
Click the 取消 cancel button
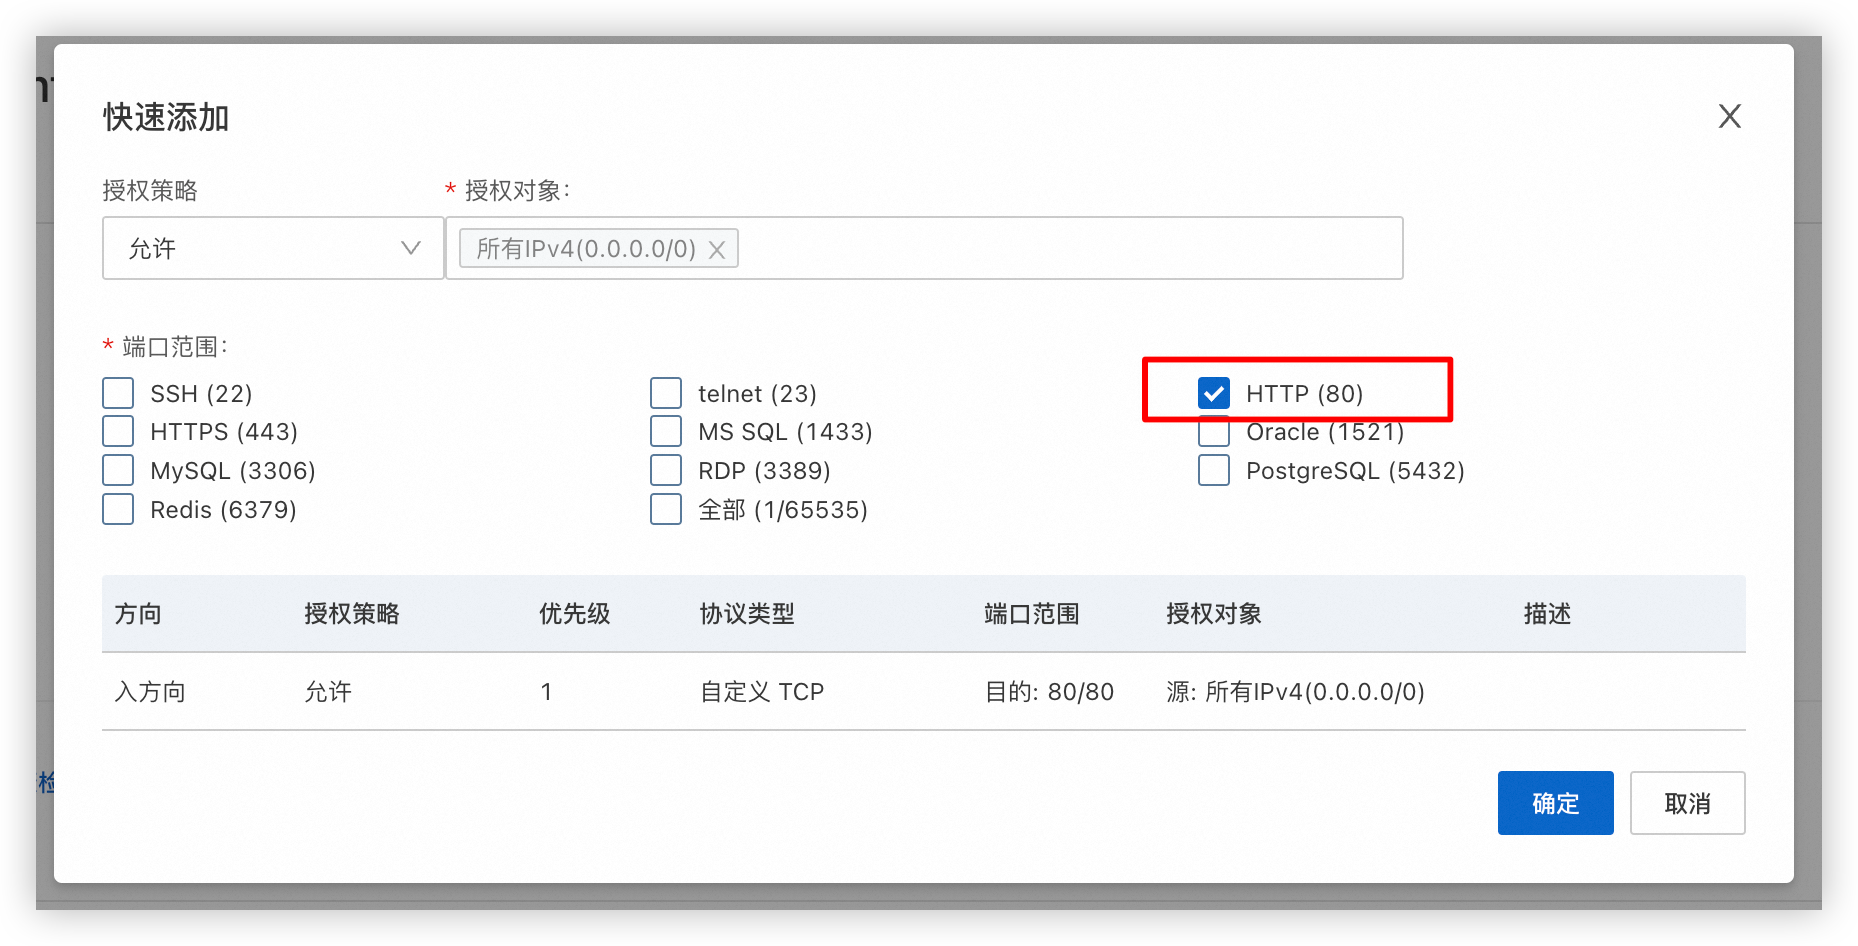1687,803
